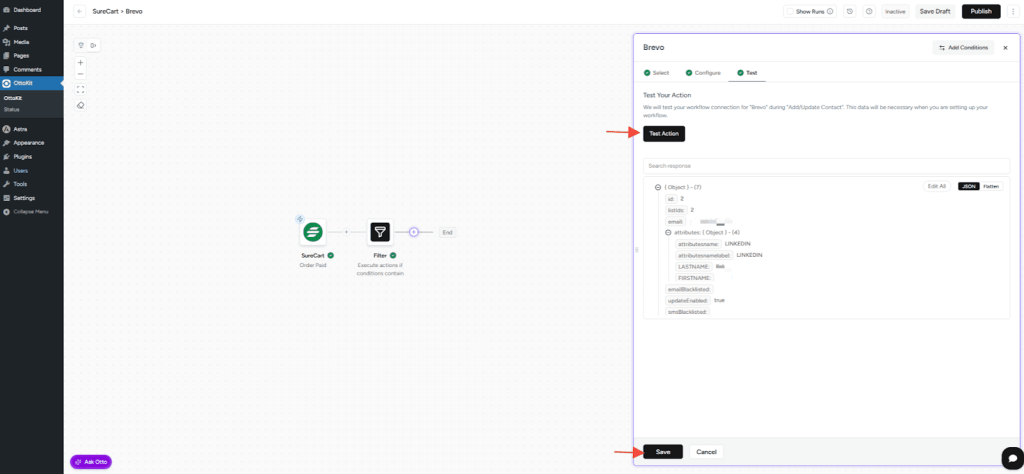
Task: Click the back arrow beside SureCart > Brevo
Action: (79, 11)
